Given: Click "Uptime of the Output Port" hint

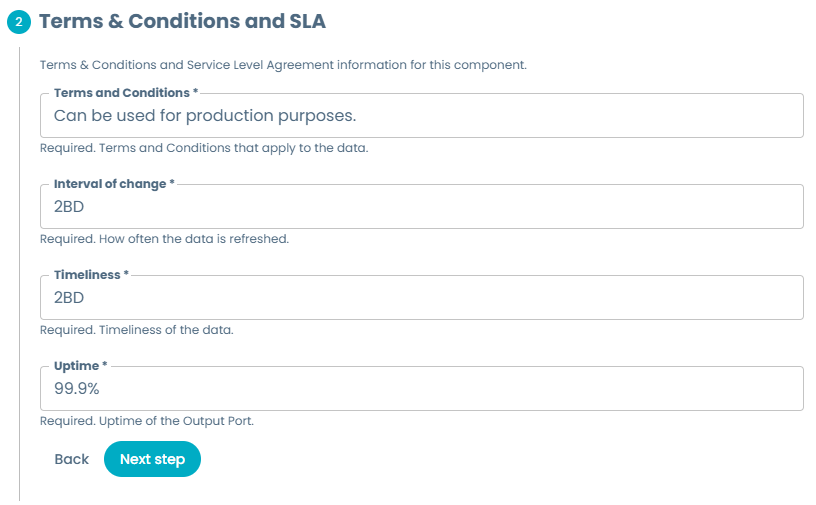Looking at the screenshot, I should [x=146, y=421].
